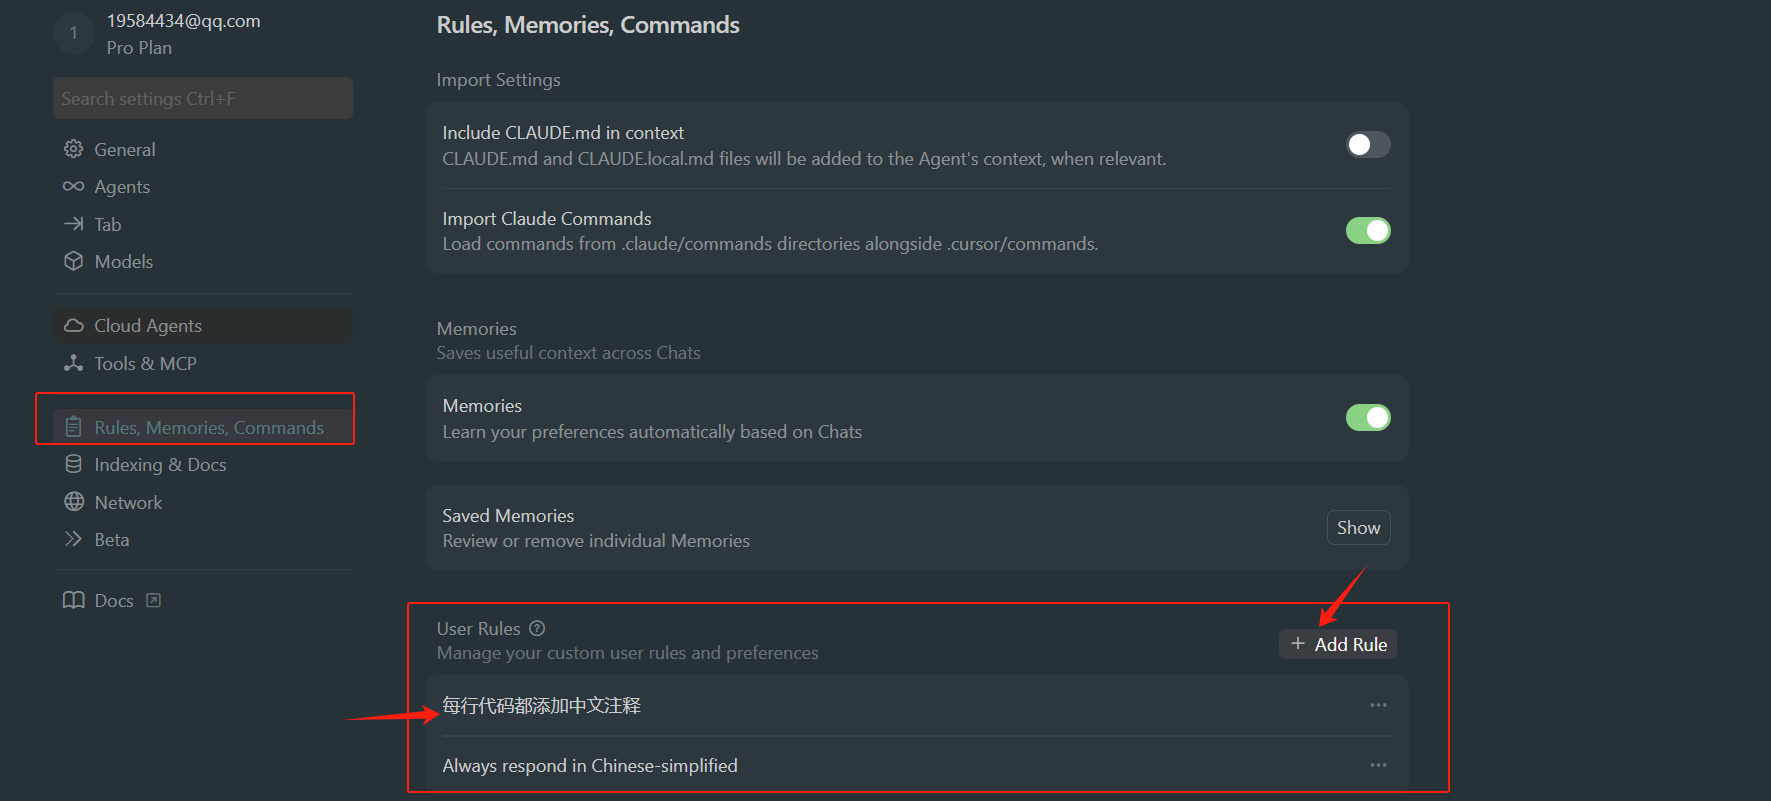This screenshot has height=801, width=1771.
Task: Click the User Rules help icon
Action: pos(537,628)
